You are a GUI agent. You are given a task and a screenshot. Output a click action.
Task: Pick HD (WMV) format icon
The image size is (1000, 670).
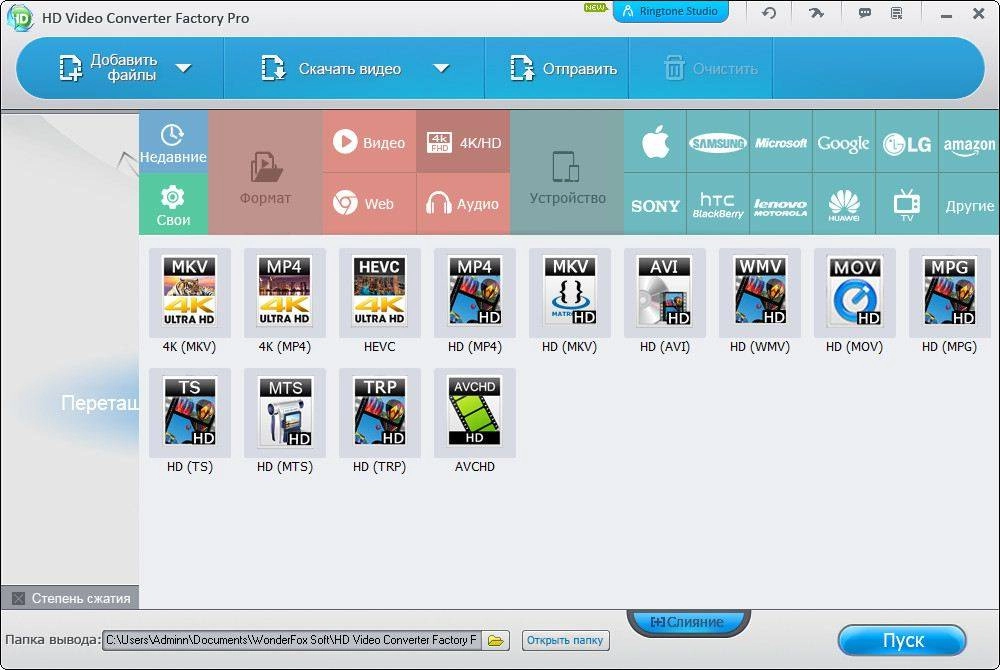click(x=760, y=293)
